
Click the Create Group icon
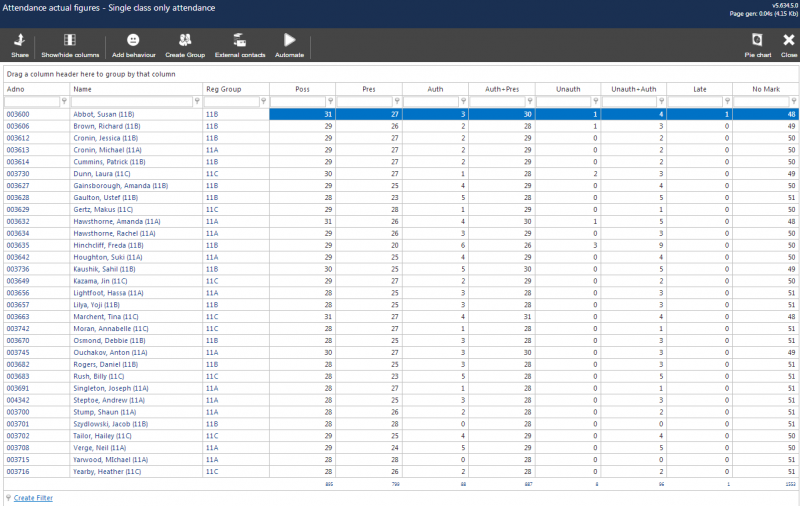[x=185, y=40]
